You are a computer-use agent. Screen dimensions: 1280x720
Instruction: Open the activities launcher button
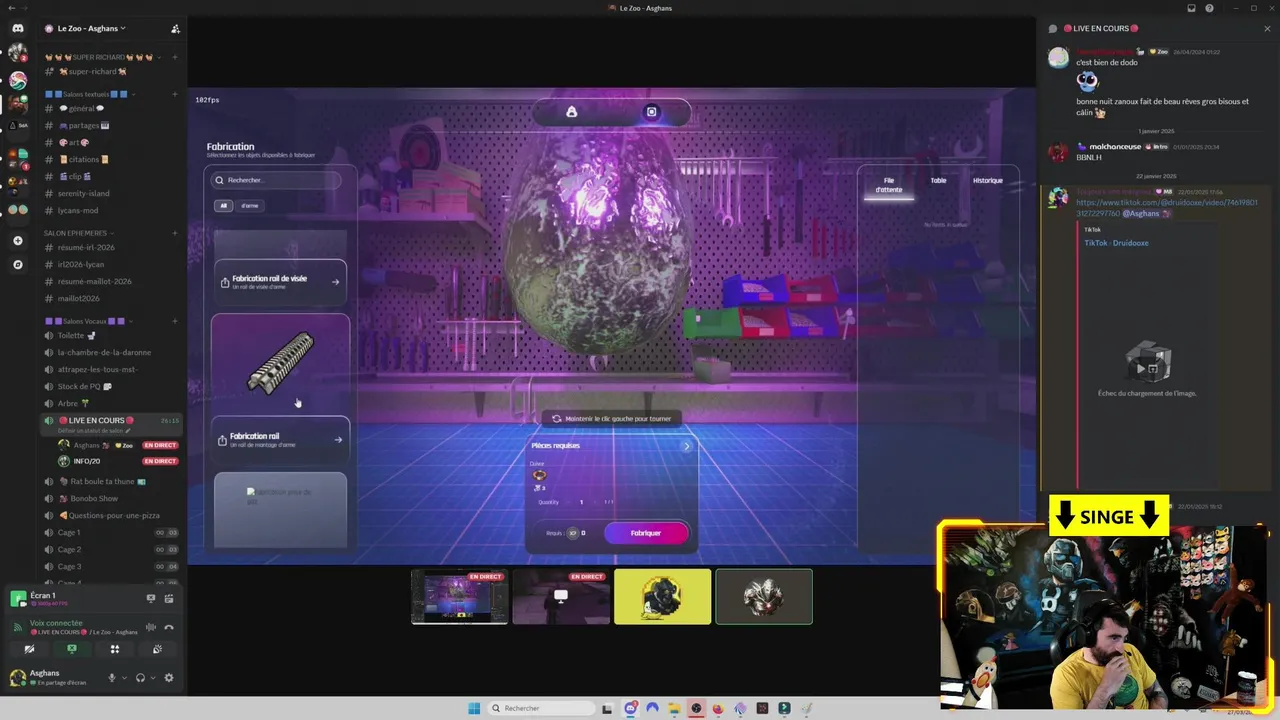click(x=114, y=649)
